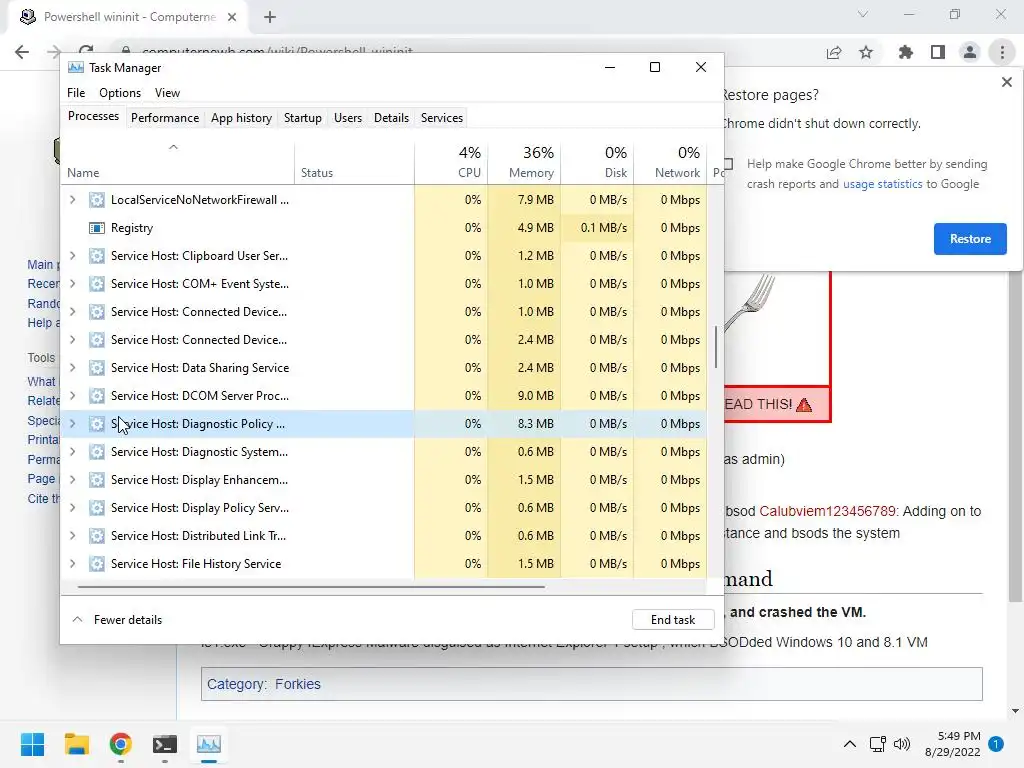Image resolution: width=1024 pixels, height=768 pixels.
Task: Open the usage statistics link
Action: click(x=882, y=184)
